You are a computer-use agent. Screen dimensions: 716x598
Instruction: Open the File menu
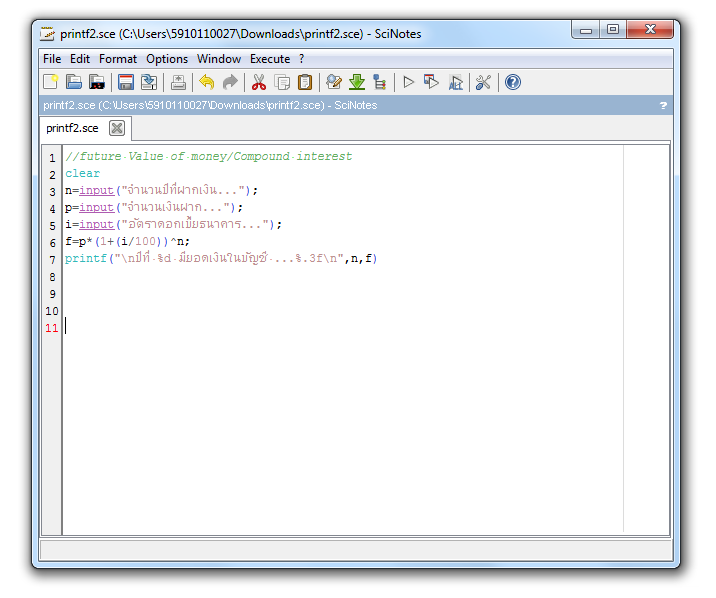(x=52, y=59)
